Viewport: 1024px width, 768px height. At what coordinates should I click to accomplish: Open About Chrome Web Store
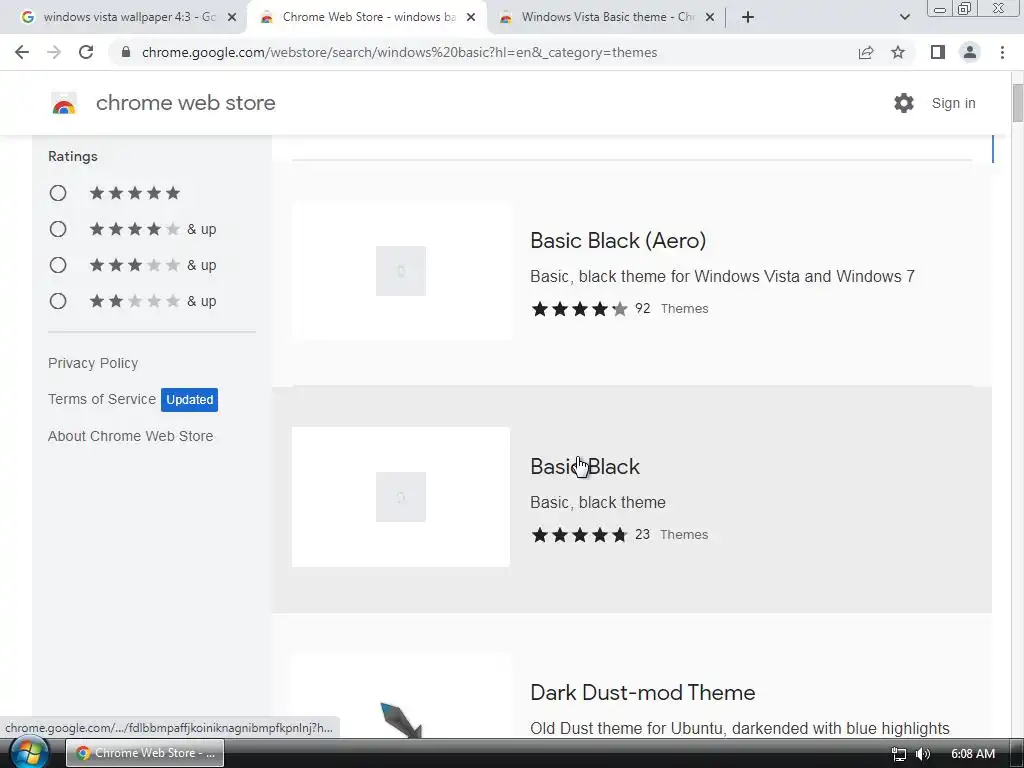[131, 436]
